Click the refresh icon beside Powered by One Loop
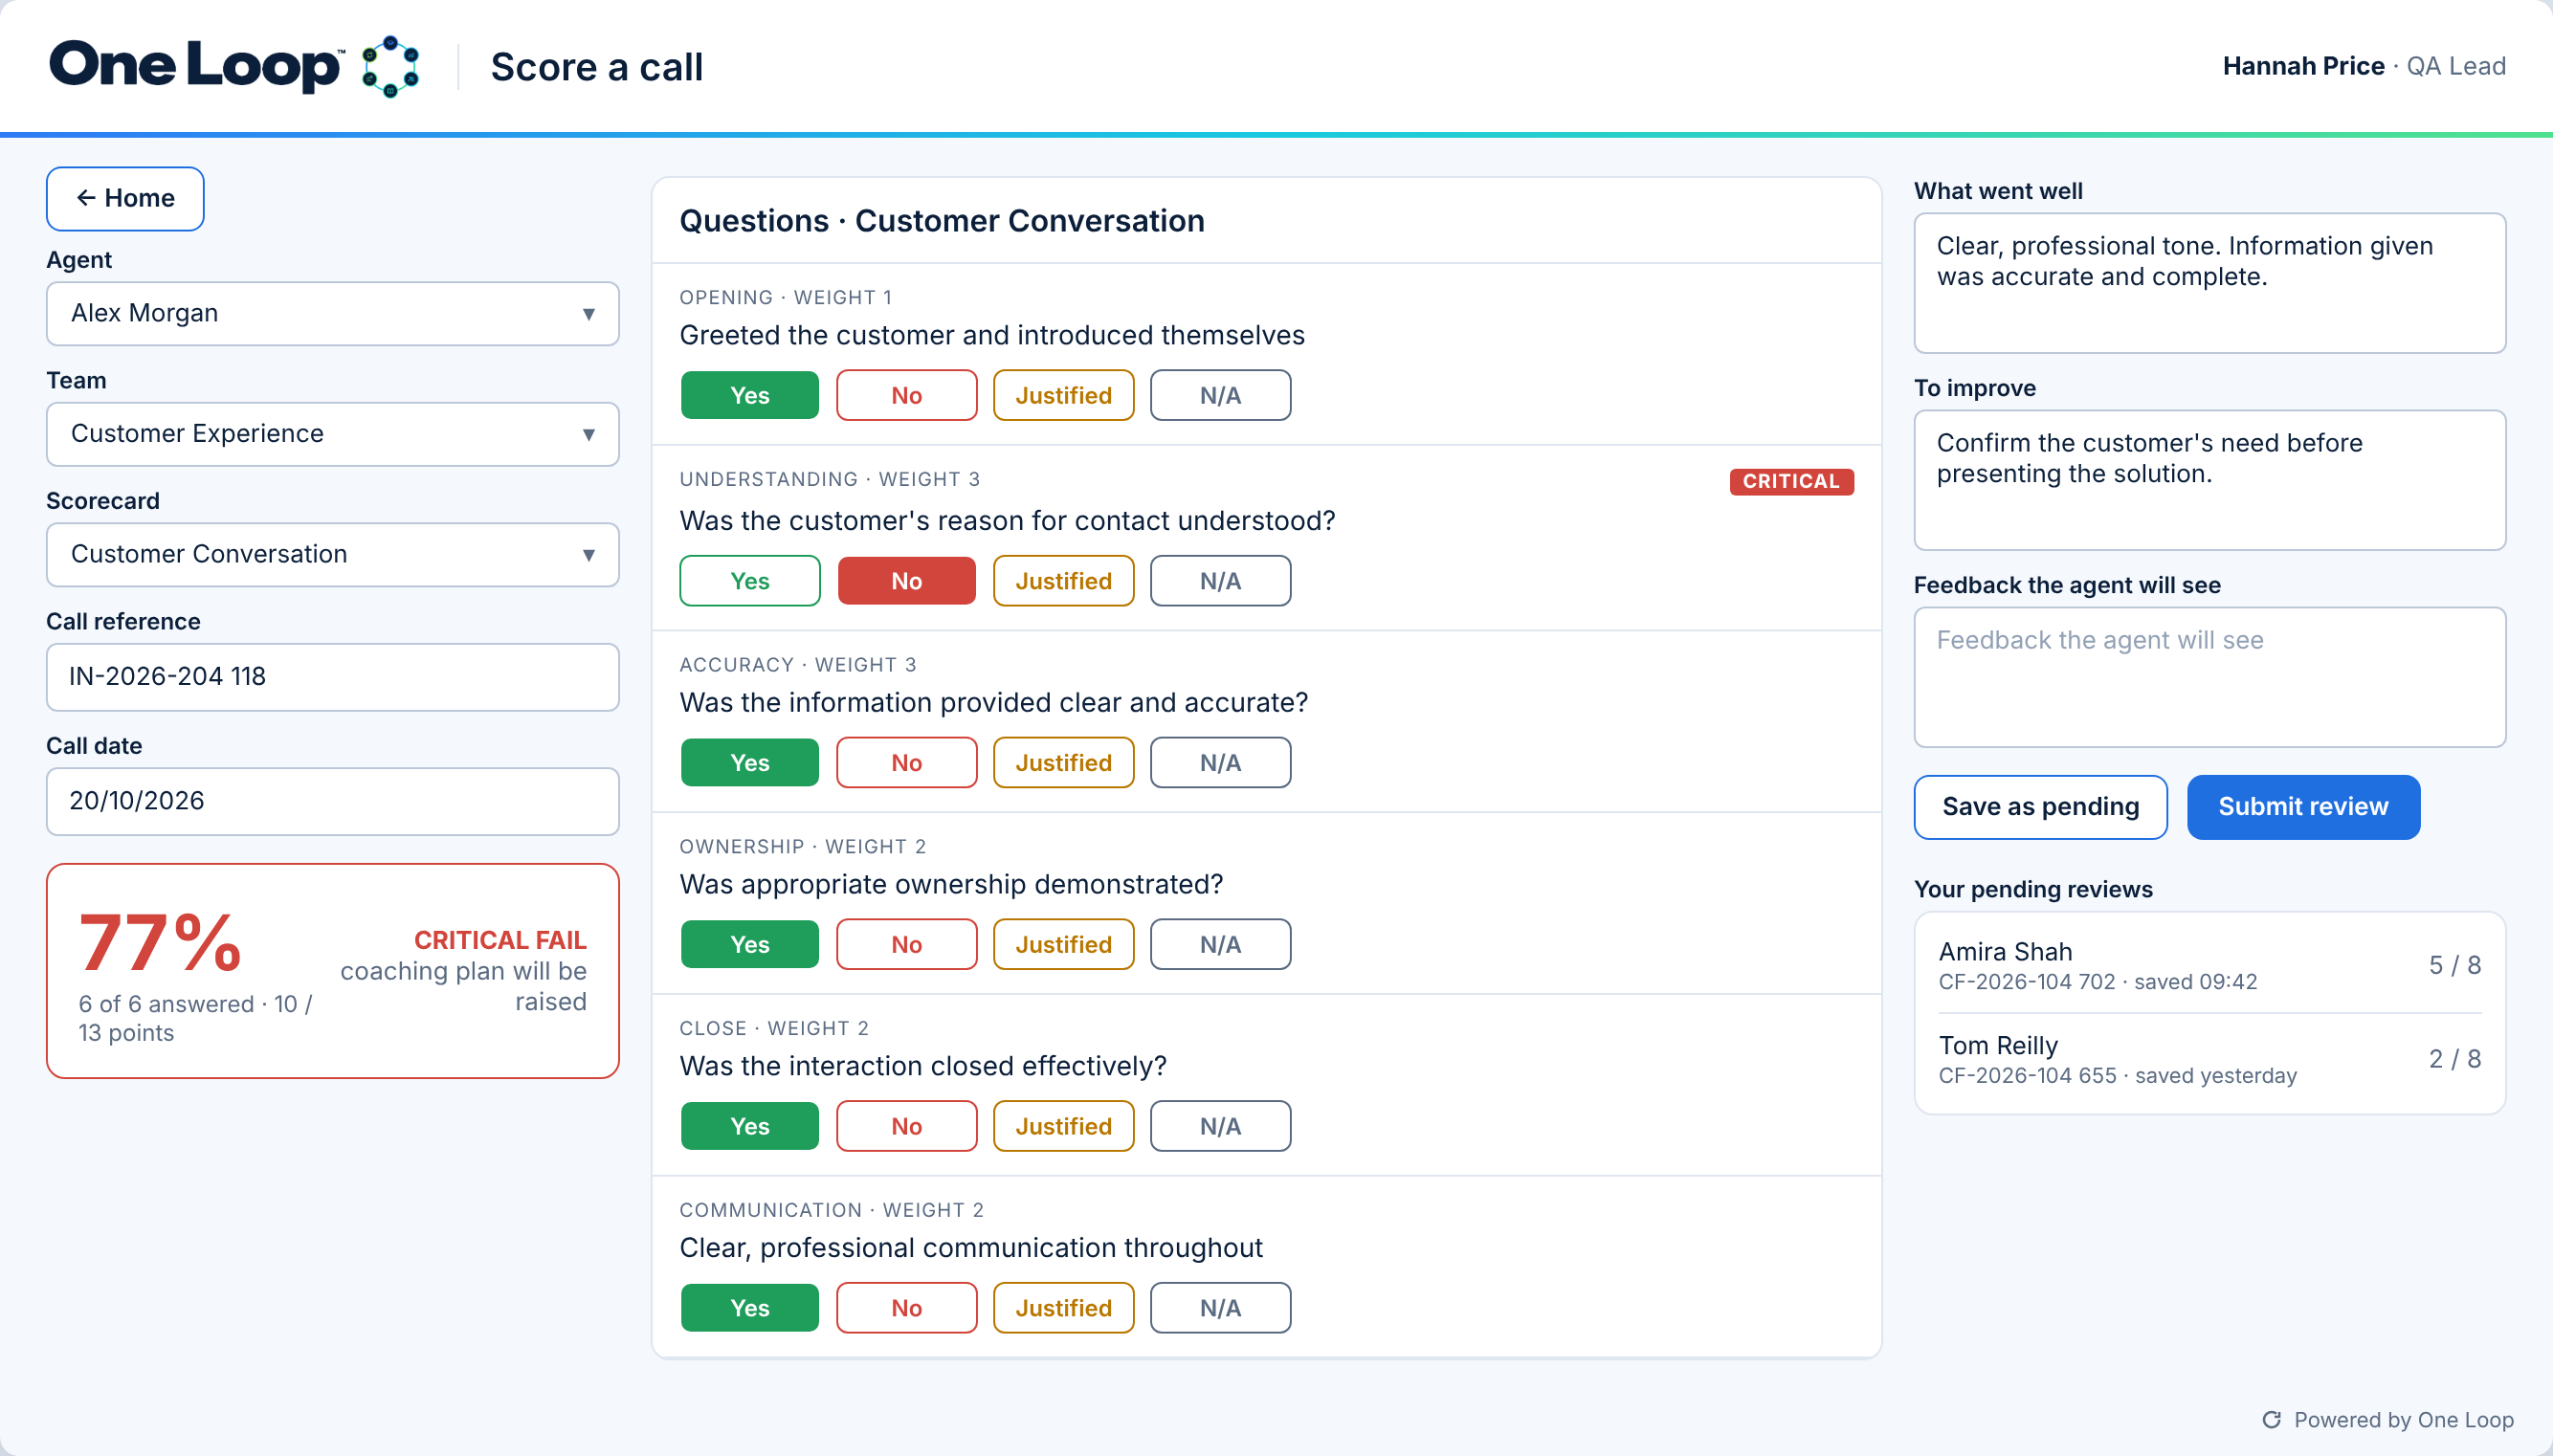This screenshot has width=2553, height=1456. tap(2272, 1420)
